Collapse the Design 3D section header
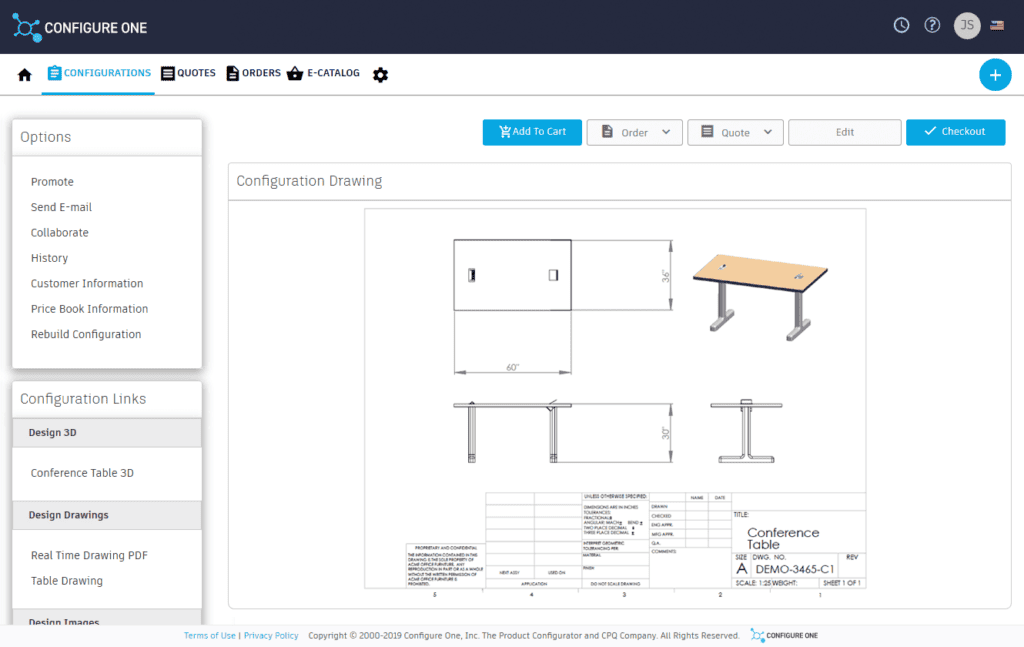The height and width of the screenshot is (647, 1024). [107, 433]
